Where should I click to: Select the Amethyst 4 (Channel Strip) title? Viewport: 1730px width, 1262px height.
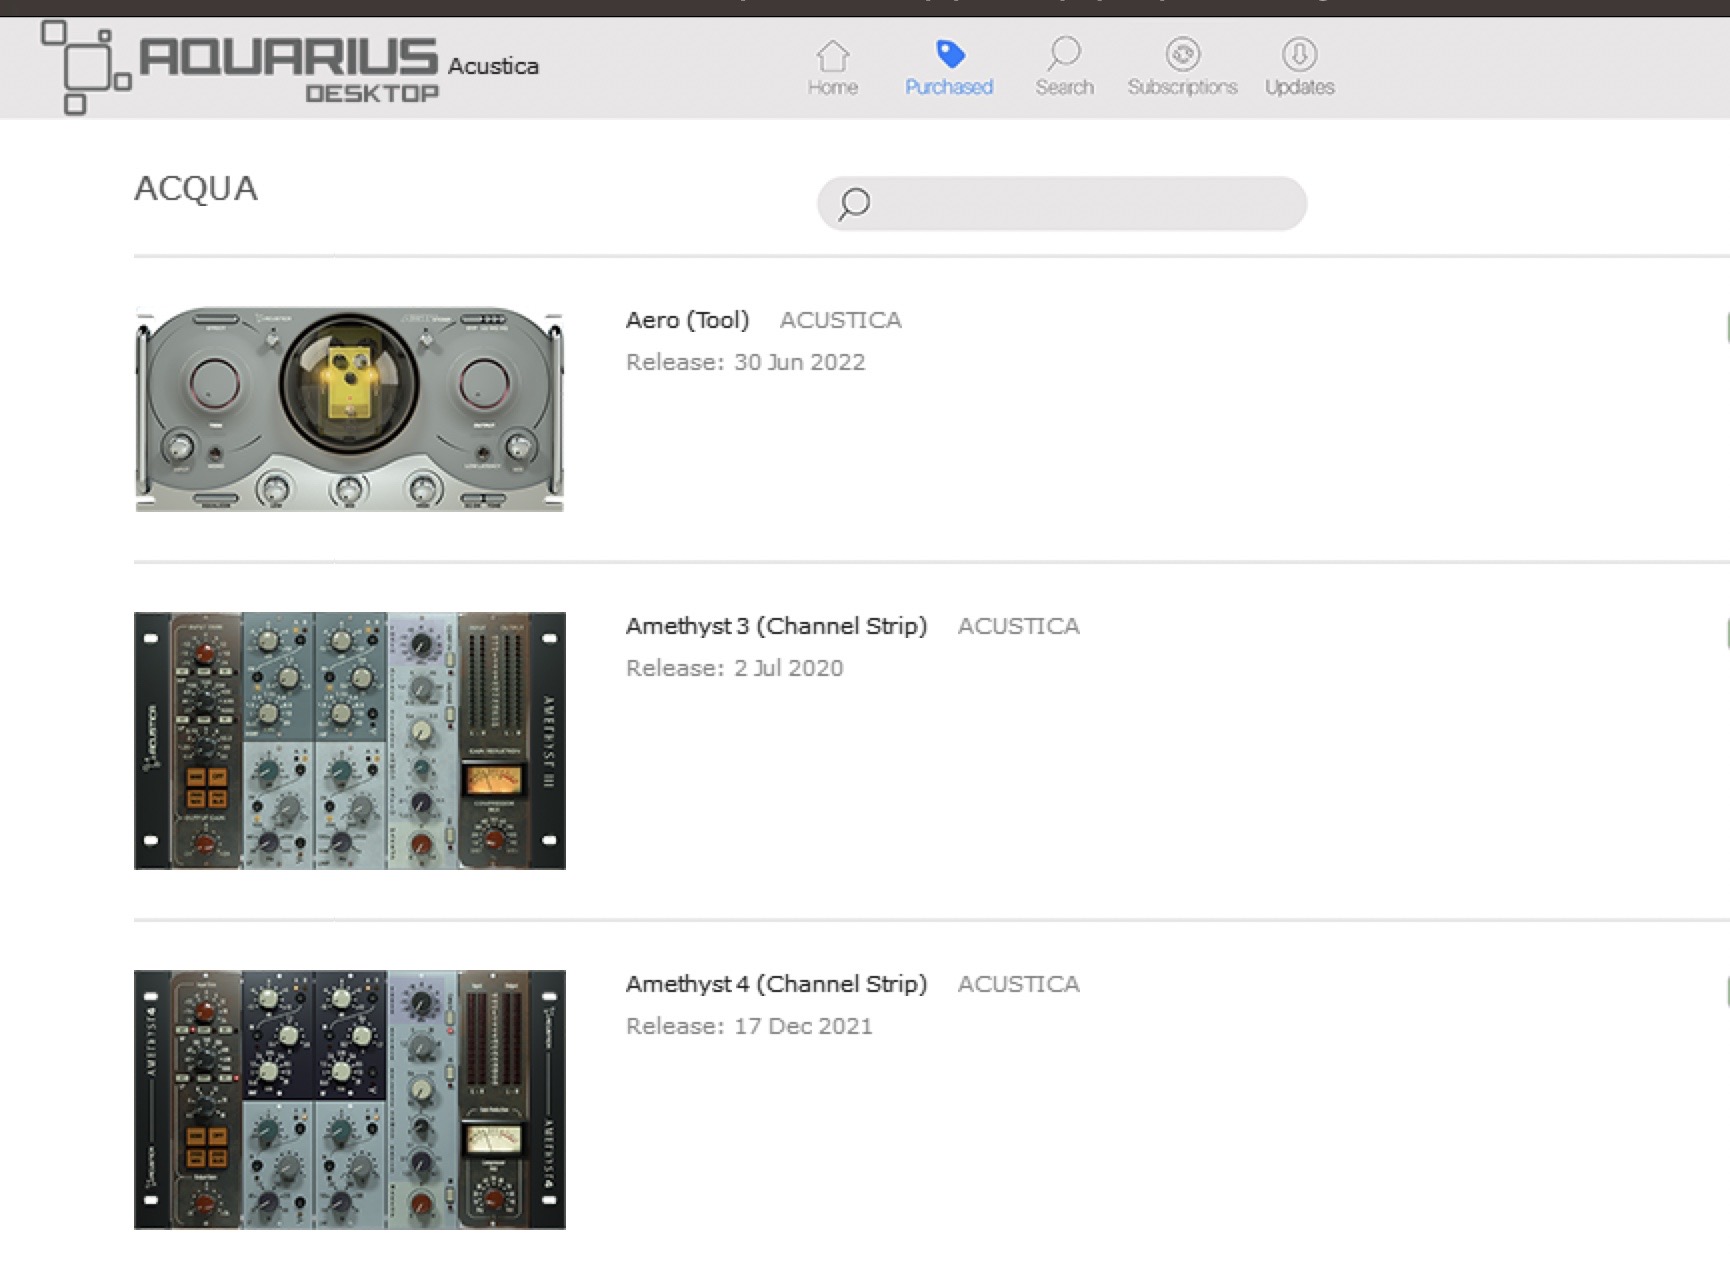point(776,984)
